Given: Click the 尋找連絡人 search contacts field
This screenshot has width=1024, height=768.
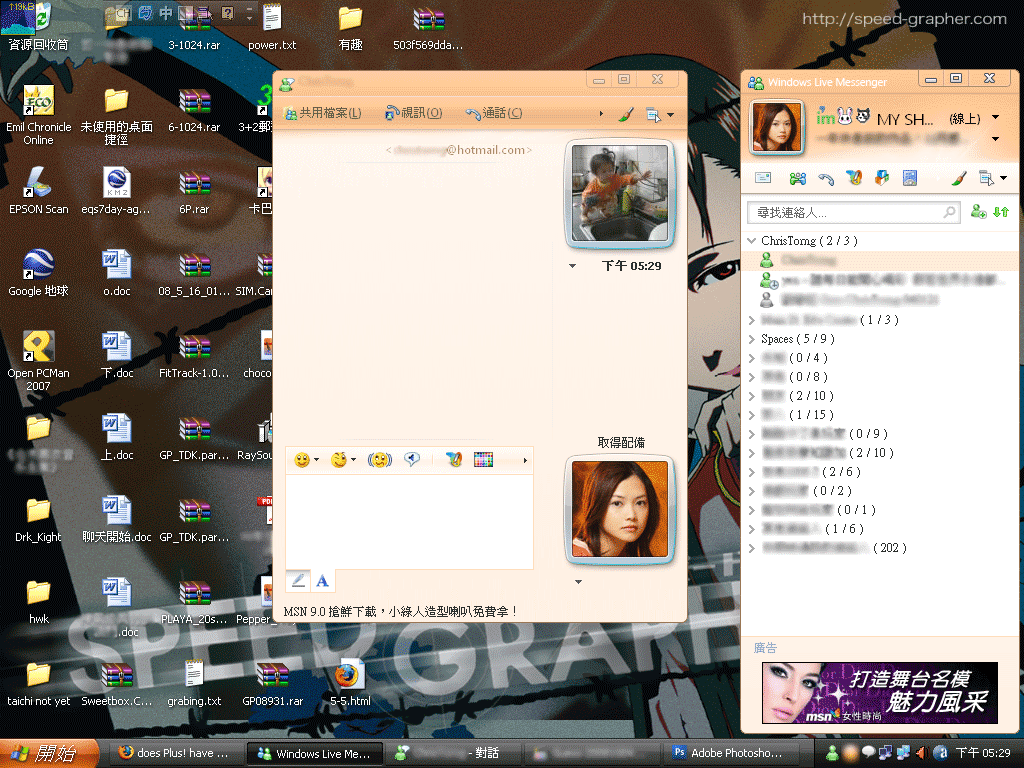Looking at the screenshot, I should [845, 213].
